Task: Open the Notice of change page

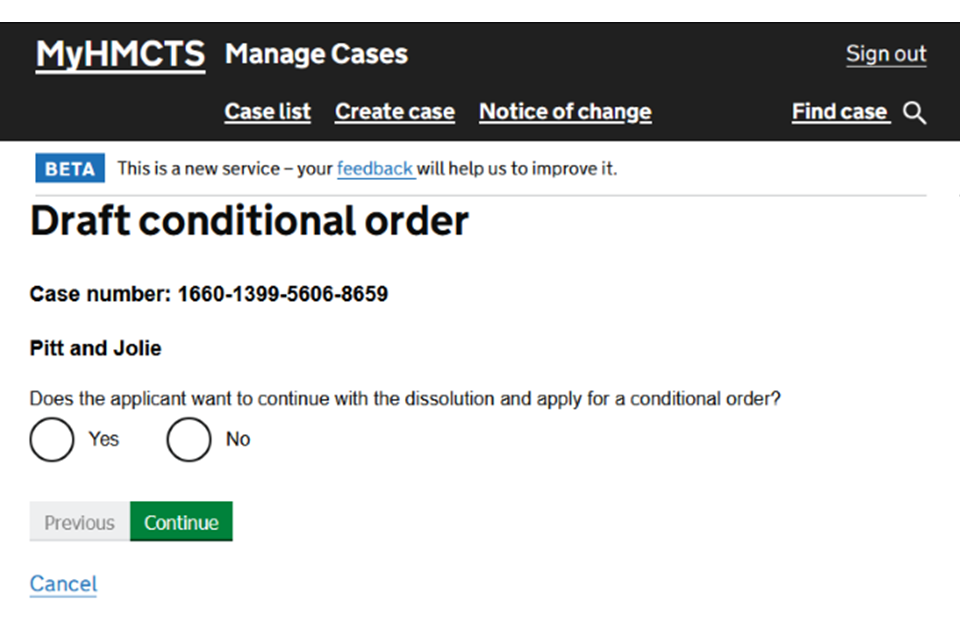Action: [565, 112]
